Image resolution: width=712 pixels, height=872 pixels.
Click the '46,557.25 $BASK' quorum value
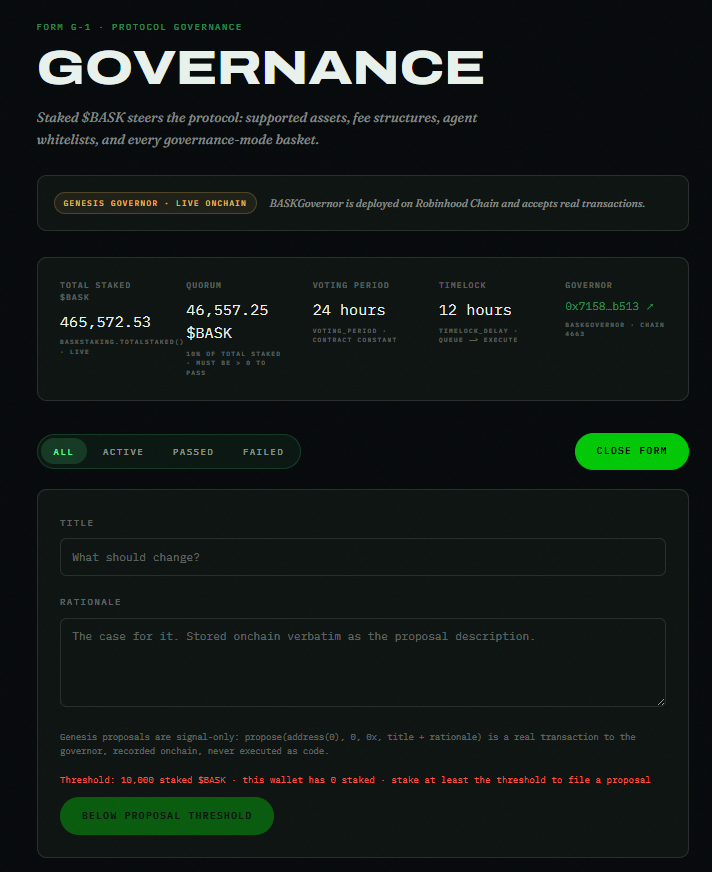coord(227,321)
